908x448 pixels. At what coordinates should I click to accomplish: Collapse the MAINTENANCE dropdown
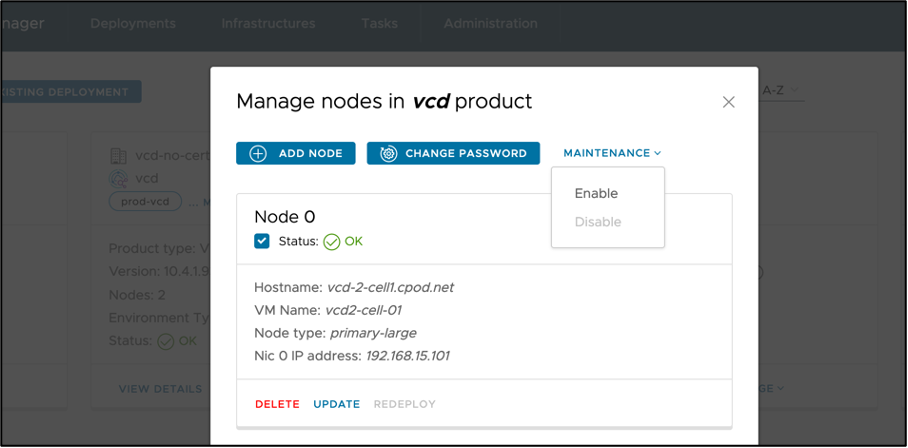(612, 153)
